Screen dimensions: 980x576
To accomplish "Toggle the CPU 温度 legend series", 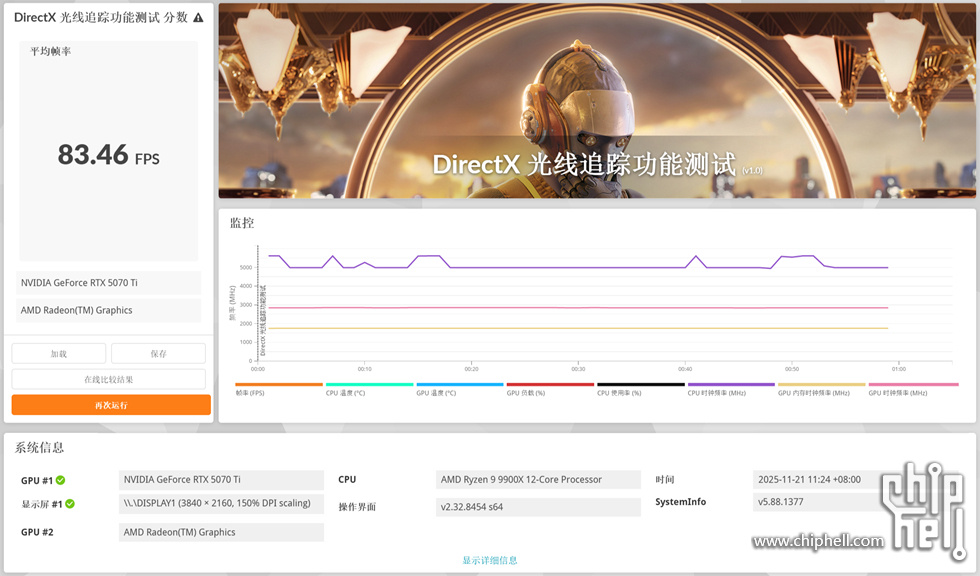I will pos(369,385).
